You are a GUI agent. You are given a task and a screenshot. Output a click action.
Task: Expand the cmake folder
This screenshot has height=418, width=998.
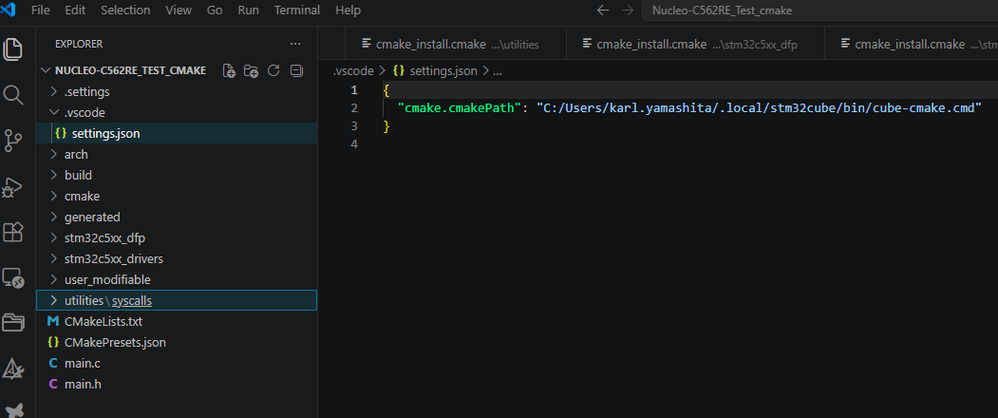point(177,196)
